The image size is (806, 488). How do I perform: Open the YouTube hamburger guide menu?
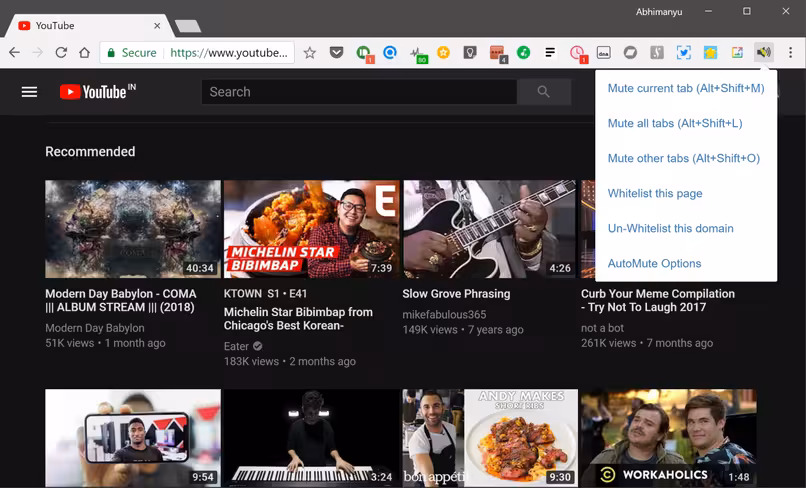coord(29,92)
